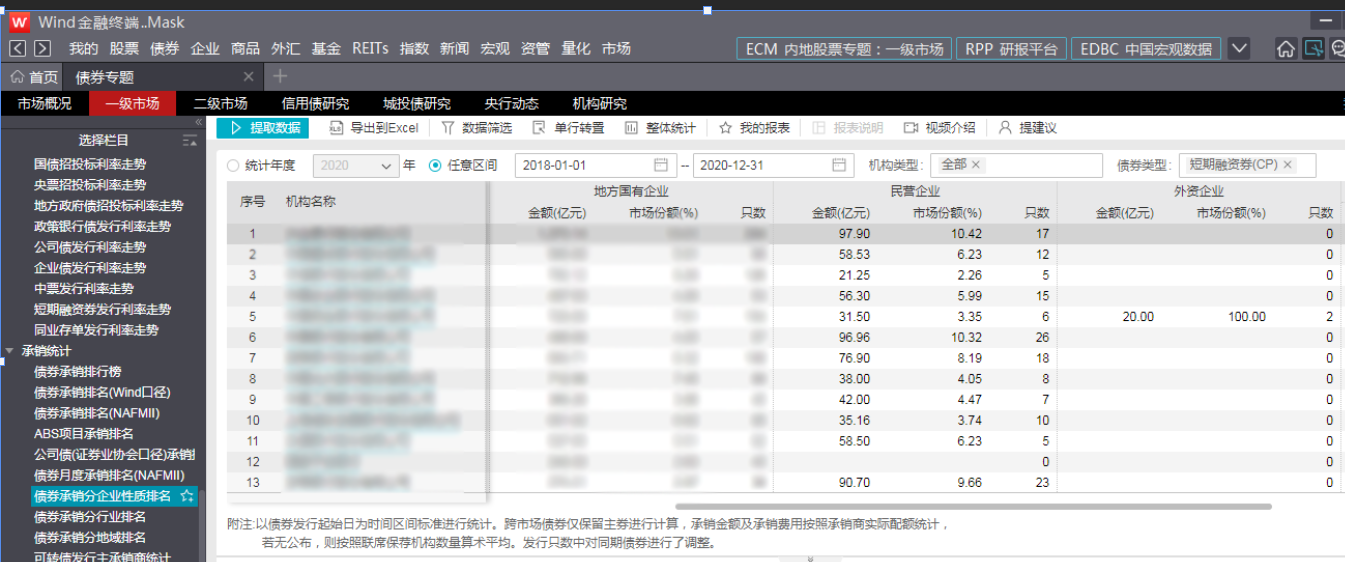The image size is (1345, 562).
Task: Collapse the 承销统计 tree section
Action: (x=10, y=351)
